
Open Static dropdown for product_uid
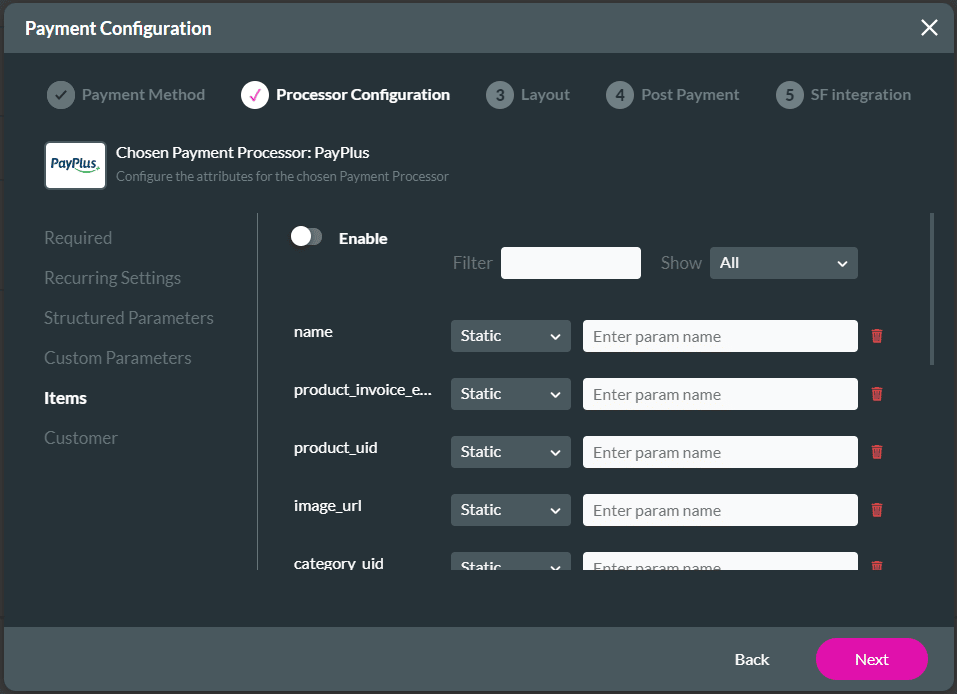pyautogui.click(x=510, y=452)
